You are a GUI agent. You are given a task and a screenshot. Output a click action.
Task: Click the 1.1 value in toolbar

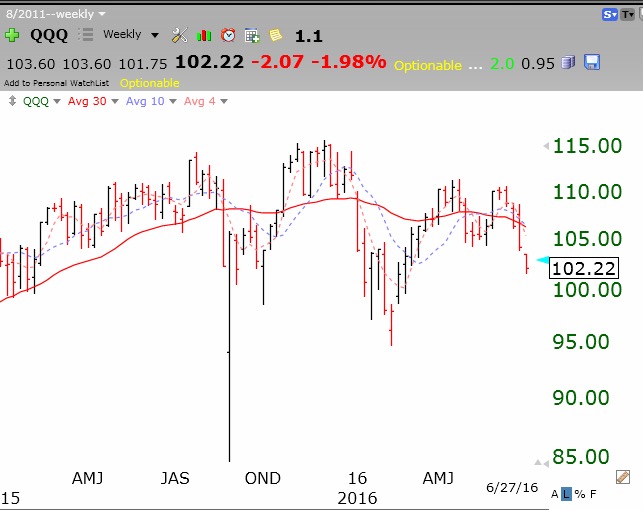308,36
